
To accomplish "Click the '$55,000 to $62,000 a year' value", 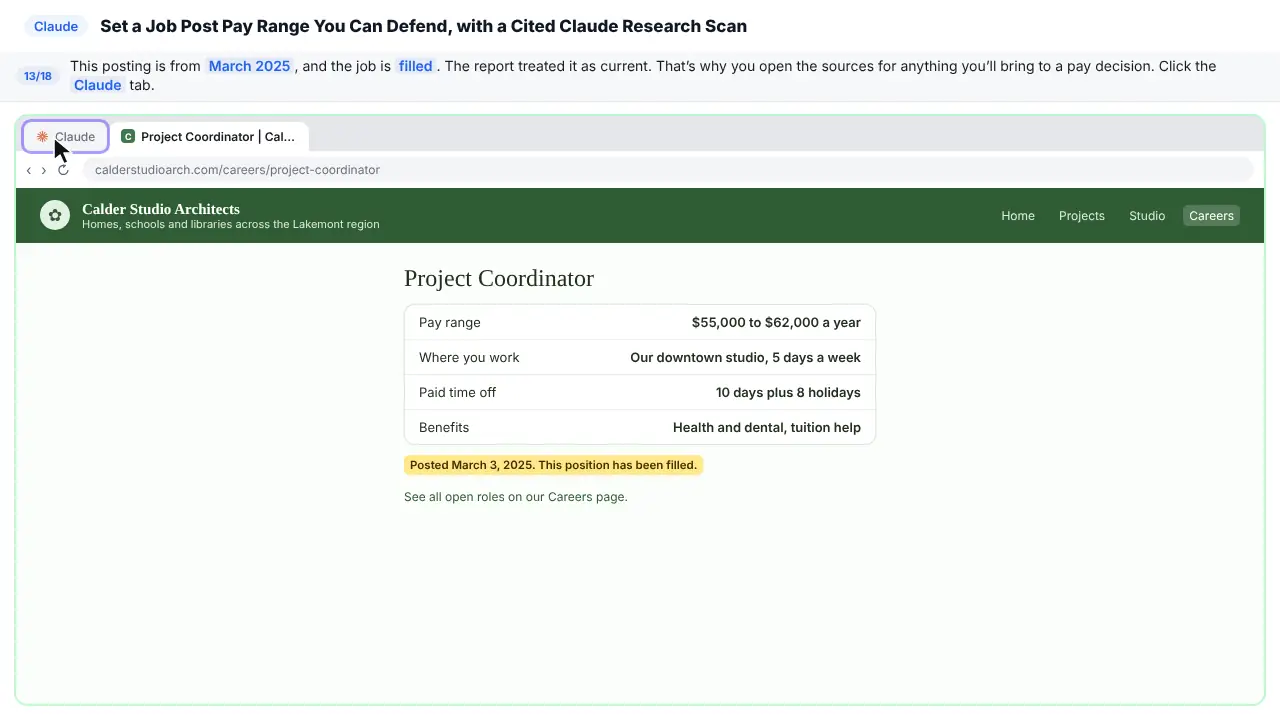I will 776,322.
